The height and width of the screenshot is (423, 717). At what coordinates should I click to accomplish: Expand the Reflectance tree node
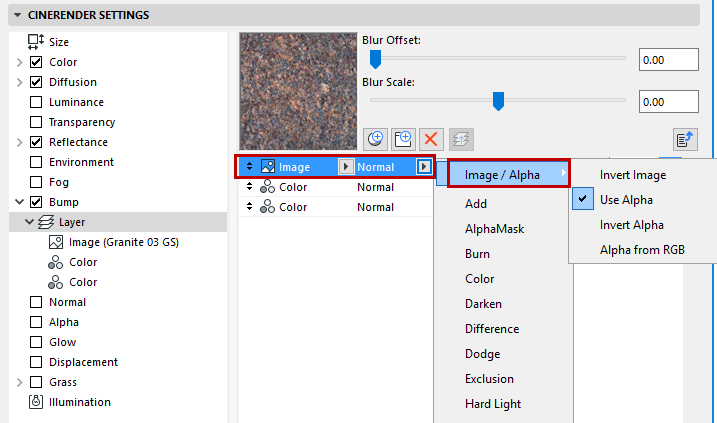click(19, 142)
